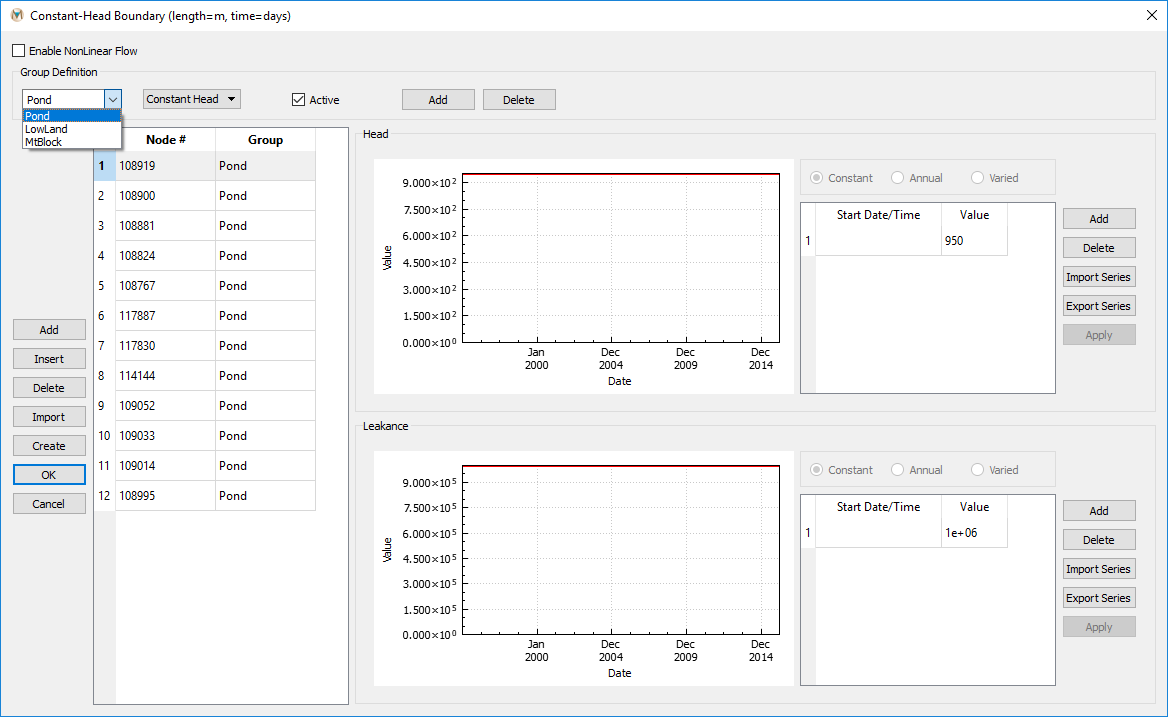Click the Import button for nodes
The height and width of the screenshot is (717, 1168).
coord(49,417)
